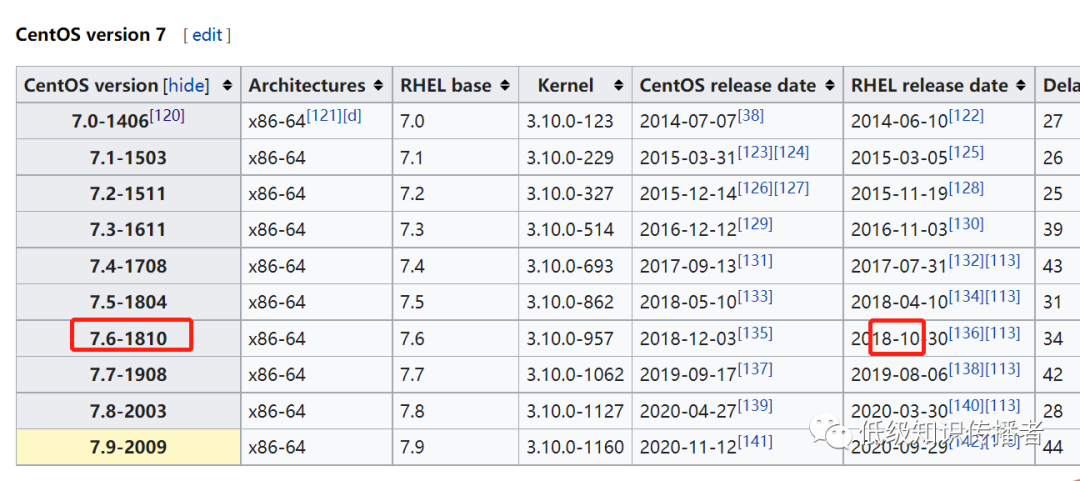Click the CentOS release date column header
This screenshot has width=1080, height=481.
[737, 85]
